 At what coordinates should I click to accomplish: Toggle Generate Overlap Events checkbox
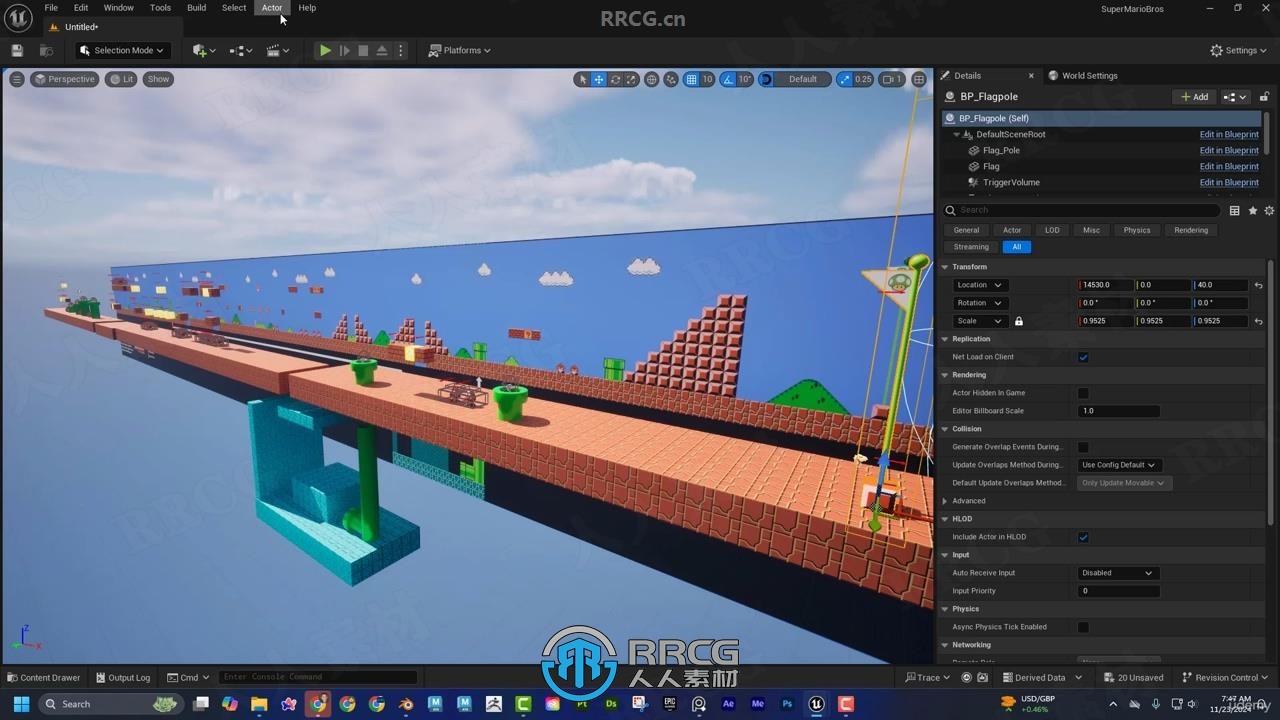pos(1083,447)
